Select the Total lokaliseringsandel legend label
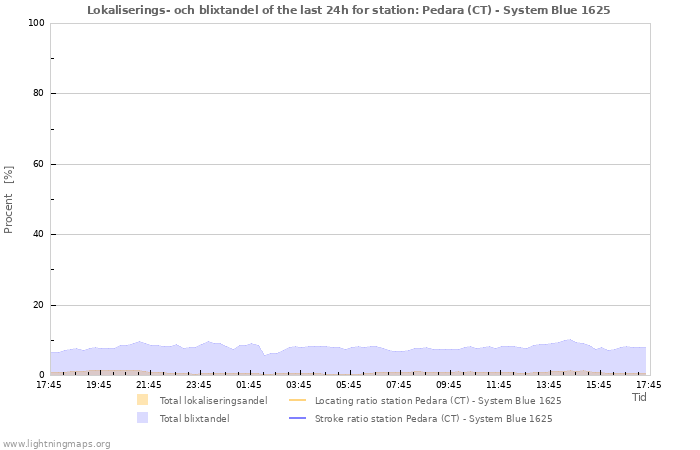This screenshot has width=700, height=450. coord(213,400)
